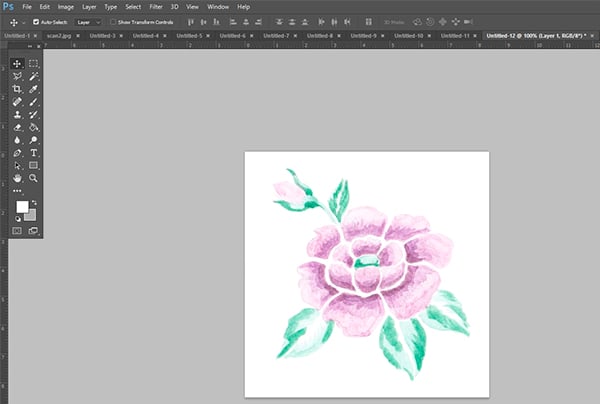
Task: Select the Polygonal Lasso tool
Action: (x=17, y=76)
